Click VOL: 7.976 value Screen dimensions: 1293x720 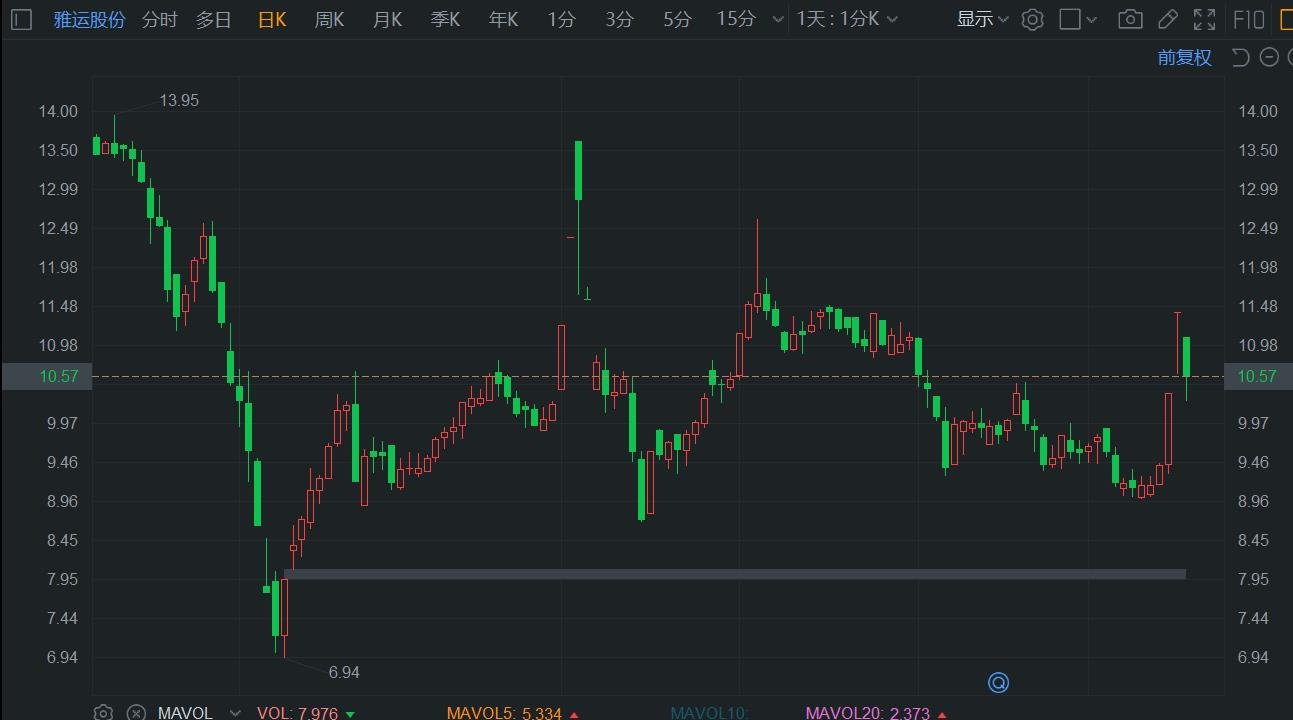pyautogui.click(x=297, y=713)
